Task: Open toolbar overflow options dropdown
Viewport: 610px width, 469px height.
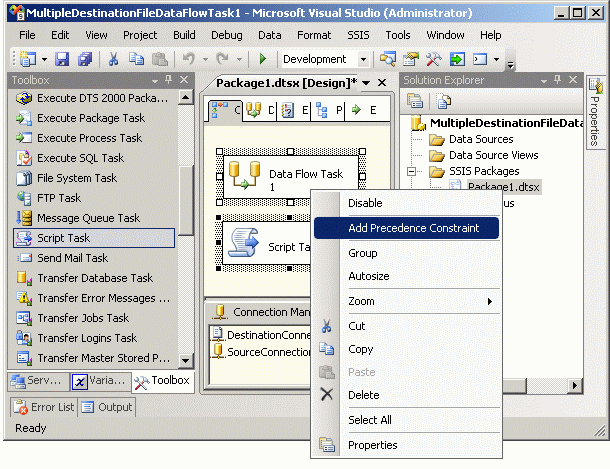Action: point(511,65)
